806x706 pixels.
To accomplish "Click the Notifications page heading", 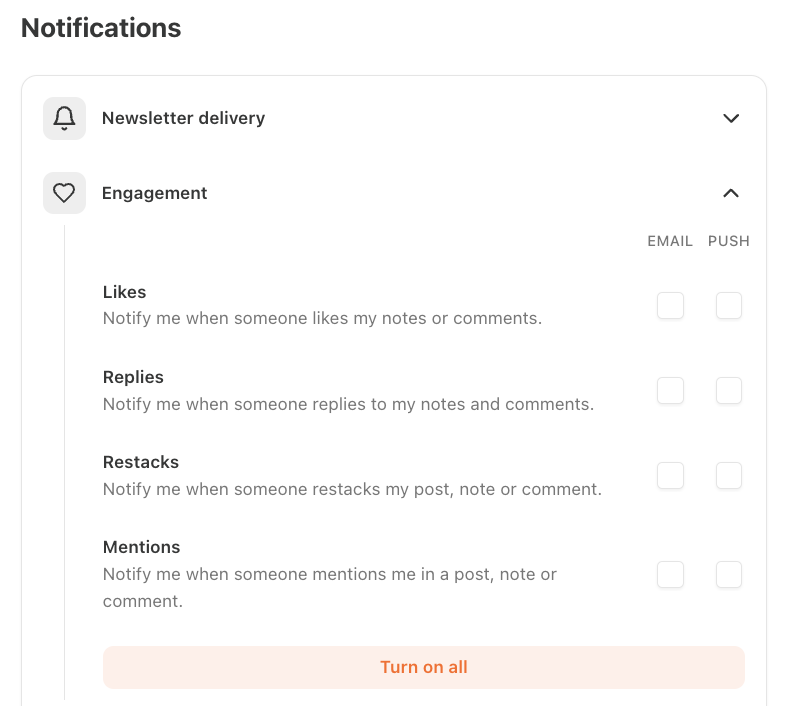I will click(x=101, y=28).
